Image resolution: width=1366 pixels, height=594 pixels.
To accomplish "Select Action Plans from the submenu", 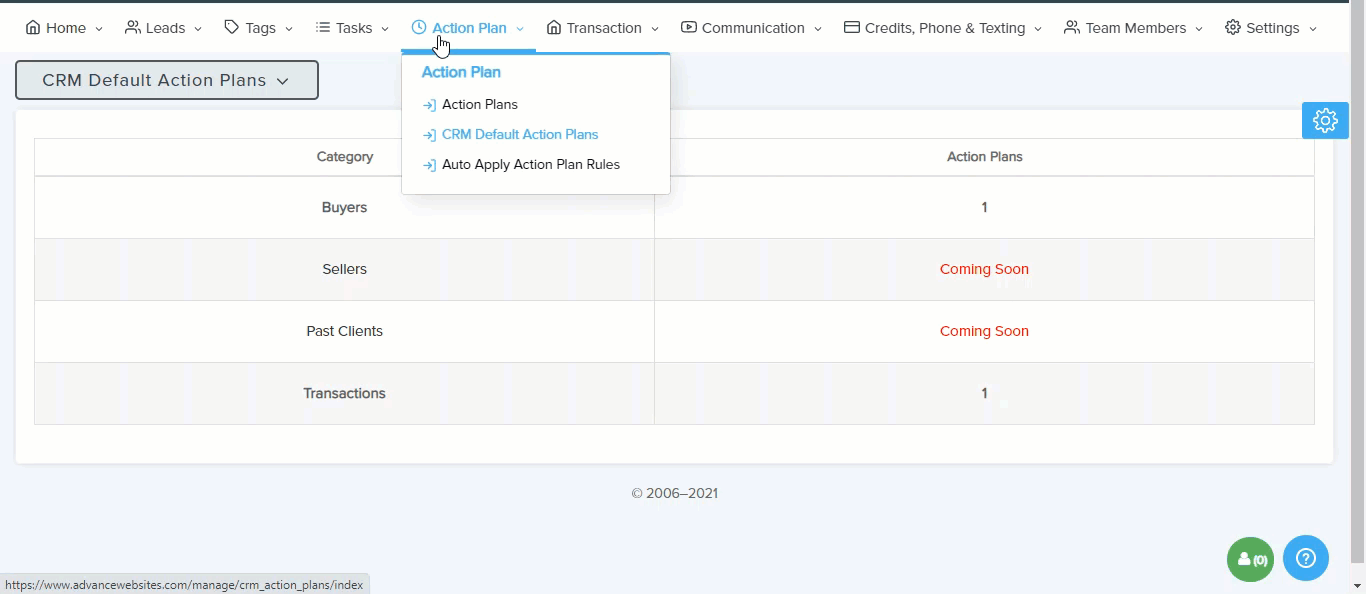I will (x=479, y=104).
